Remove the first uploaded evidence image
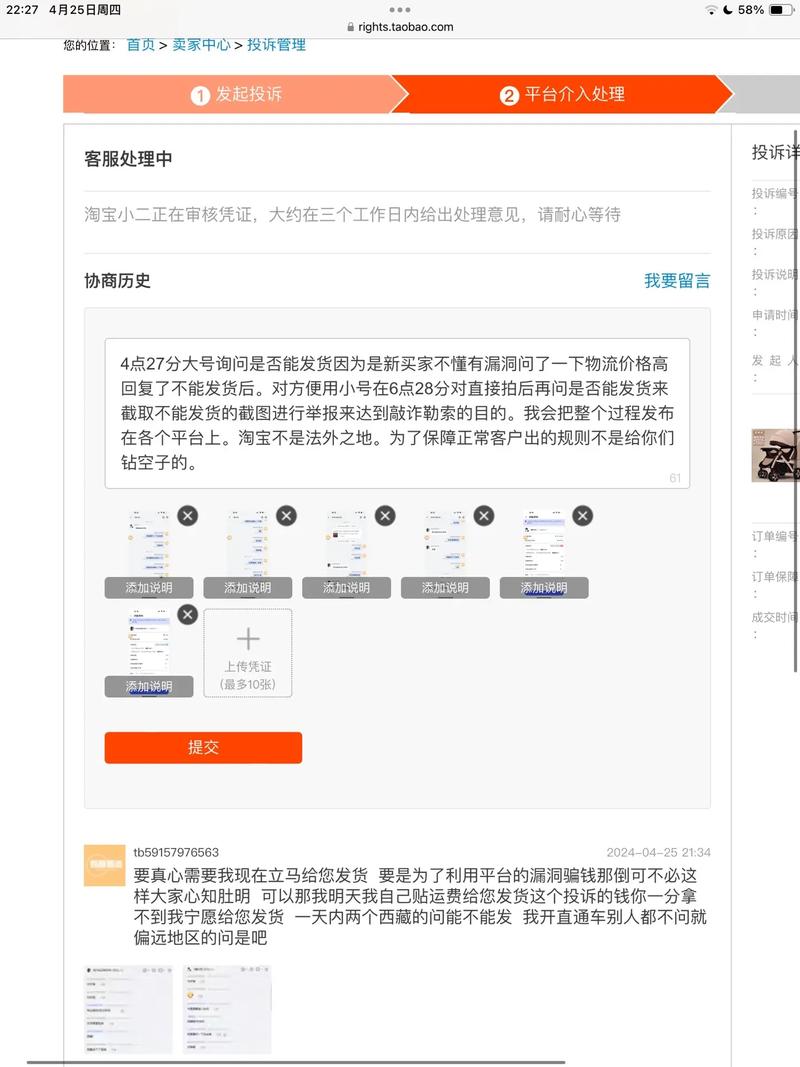The width and height of the screenshot is (800, 1067). point(188,516)
